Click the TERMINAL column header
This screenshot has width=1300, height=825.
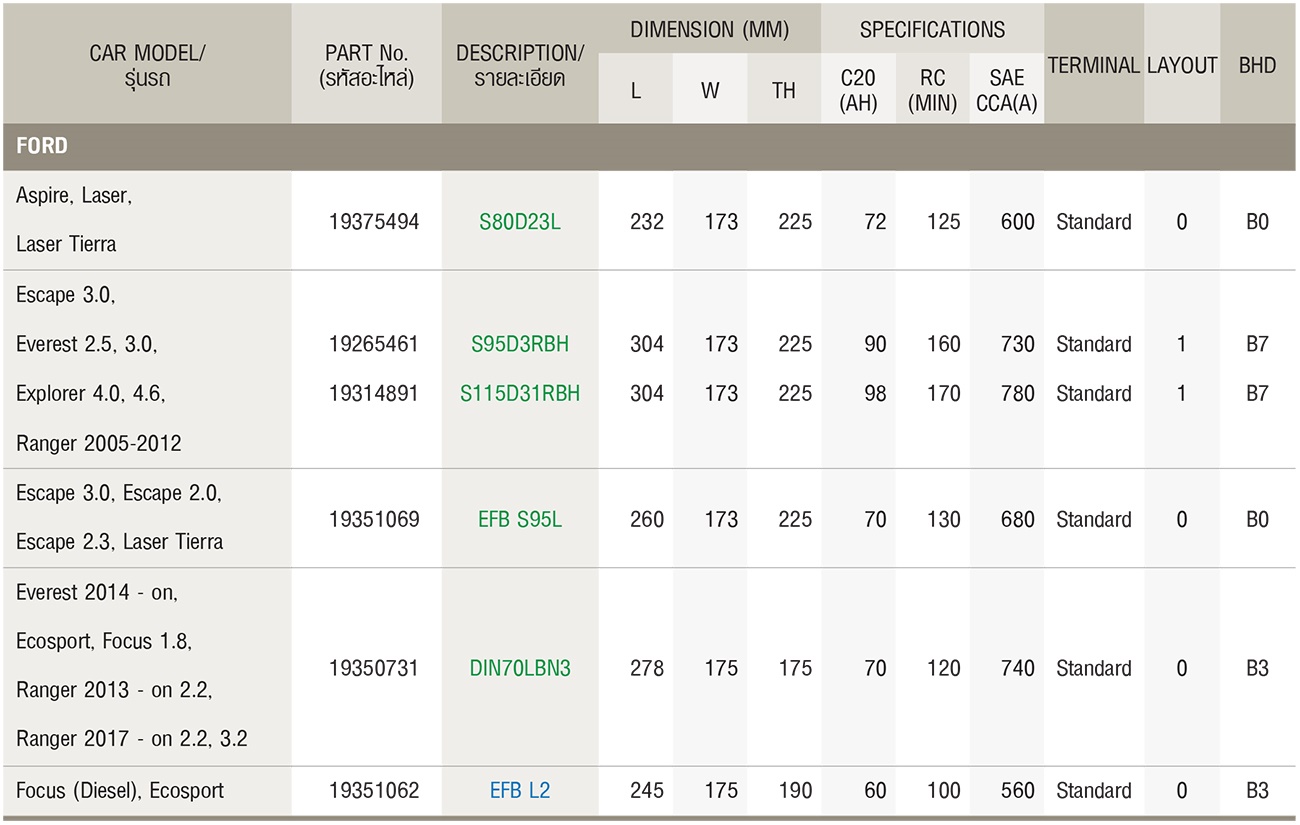click(x=1094, y=66)
